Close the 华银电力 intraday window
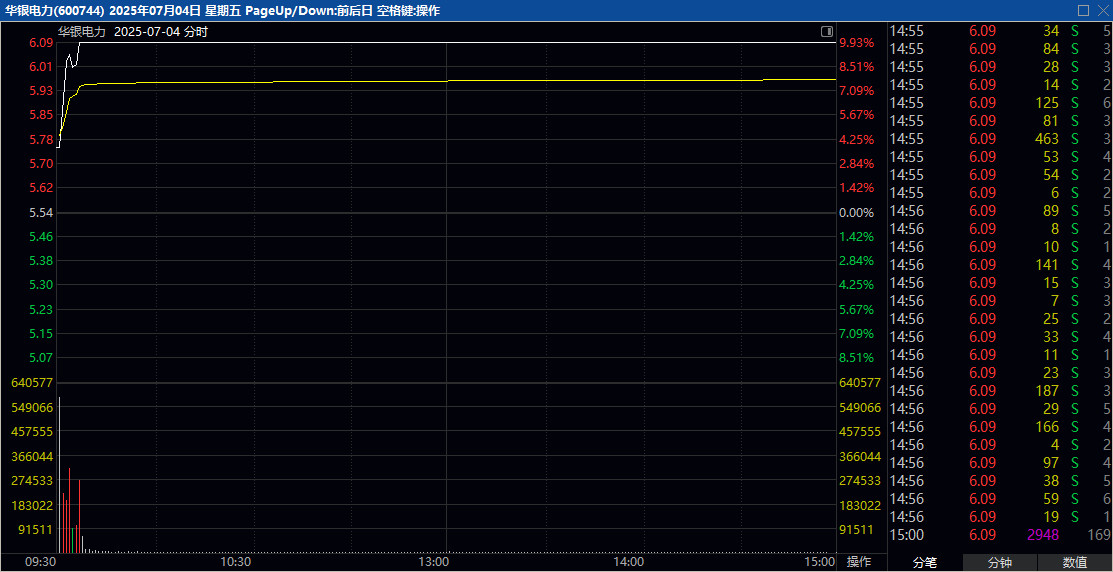 tap(1101, 10)
